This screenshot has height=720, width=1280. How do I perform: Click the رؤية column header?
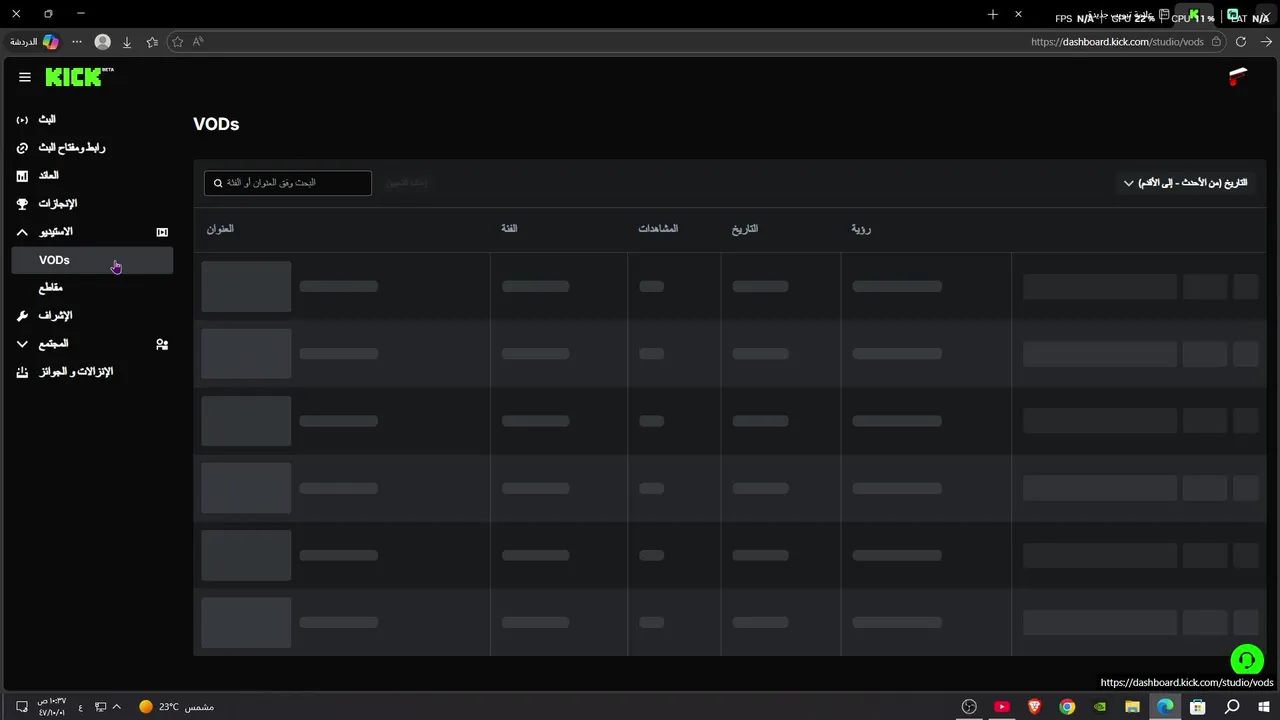[x=861, y=229]
